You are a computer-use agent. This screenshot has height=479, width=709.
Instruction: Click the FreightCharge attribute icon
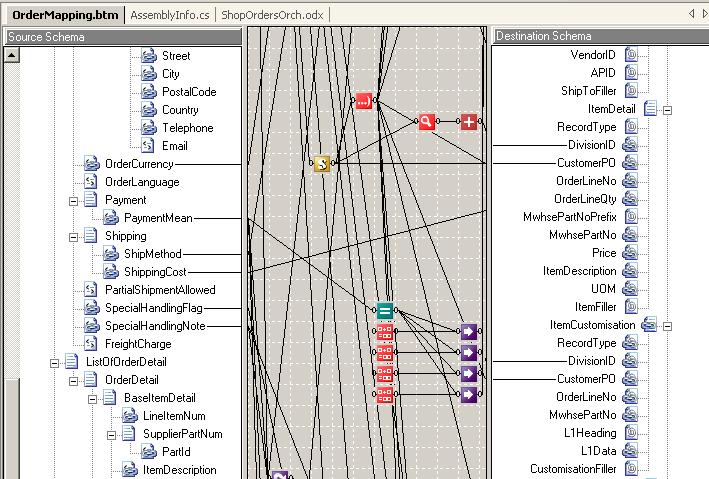pos(91,344)
